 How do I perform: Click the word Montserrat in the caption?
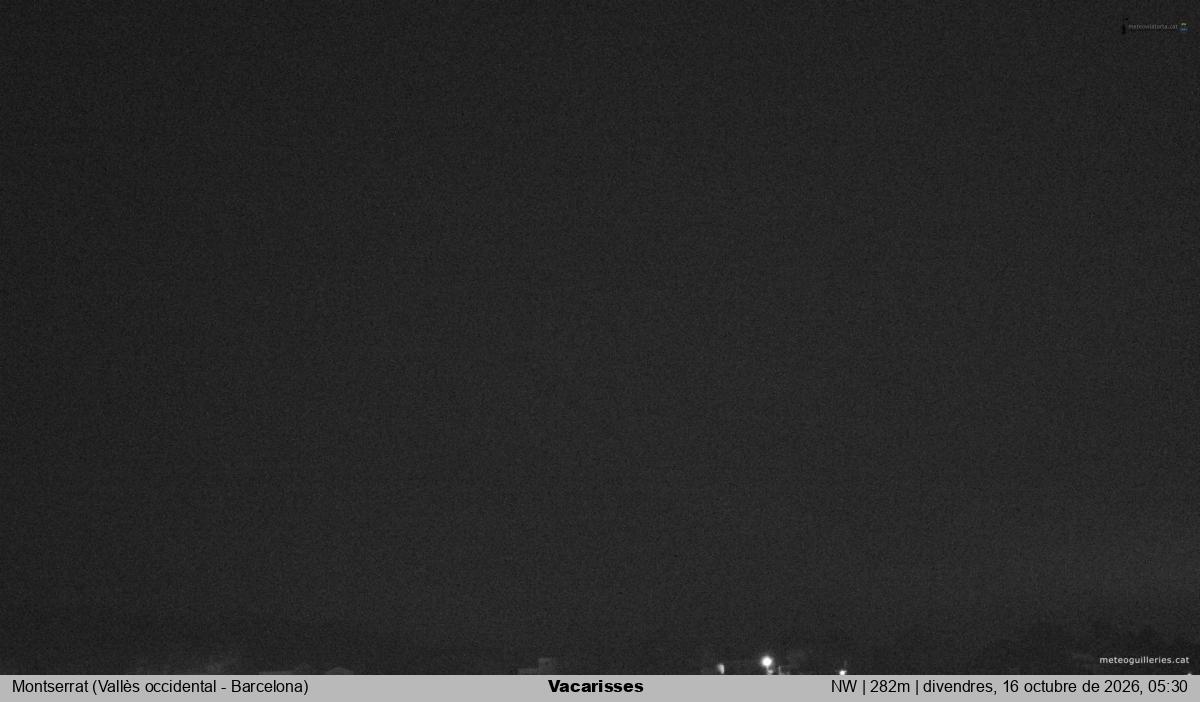coord(50,687)
